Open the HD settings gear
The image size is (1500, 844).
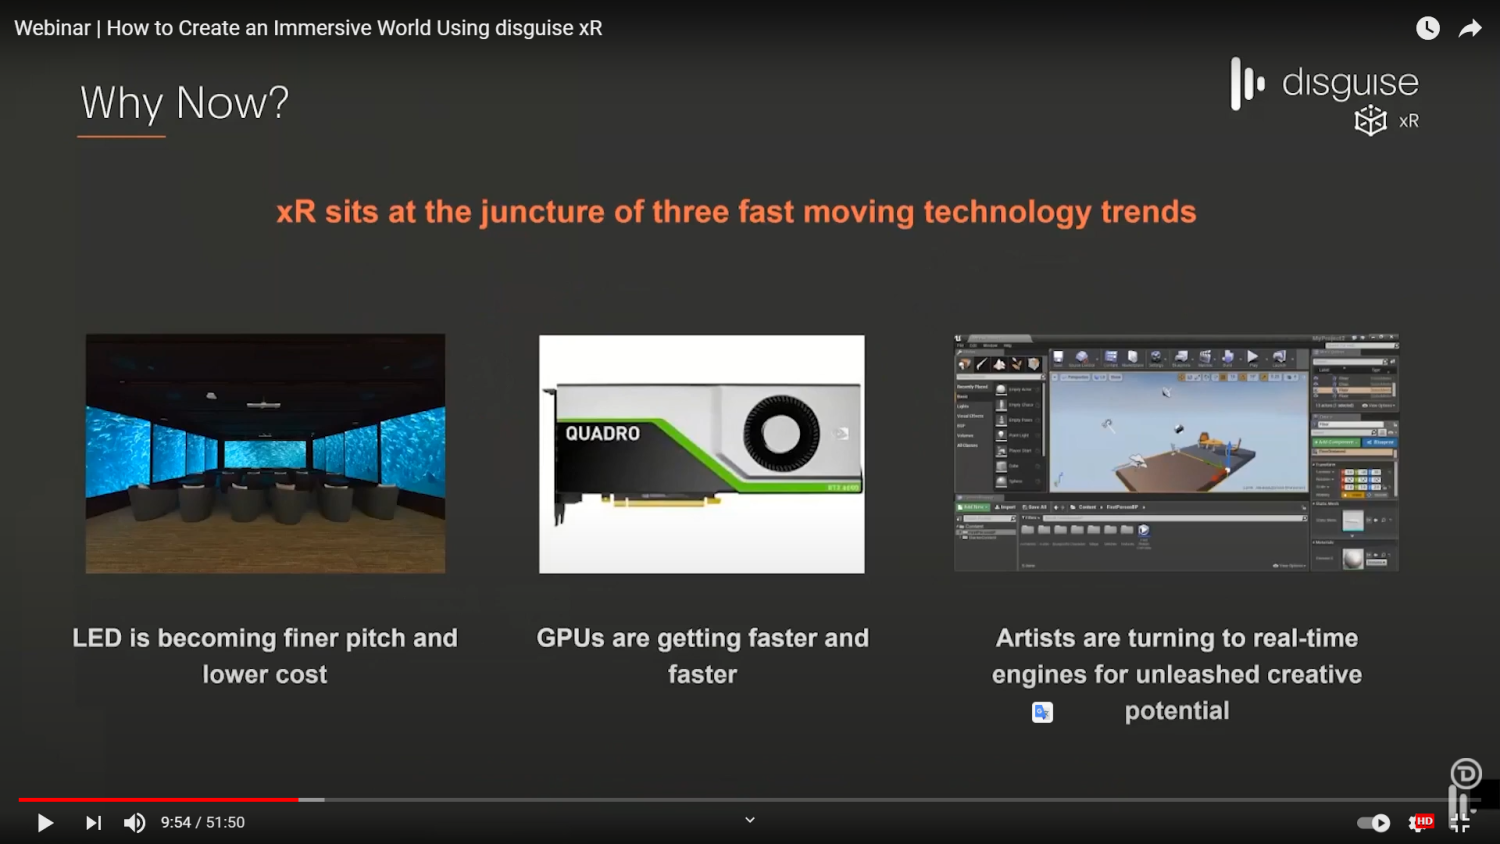[1420, 823]
